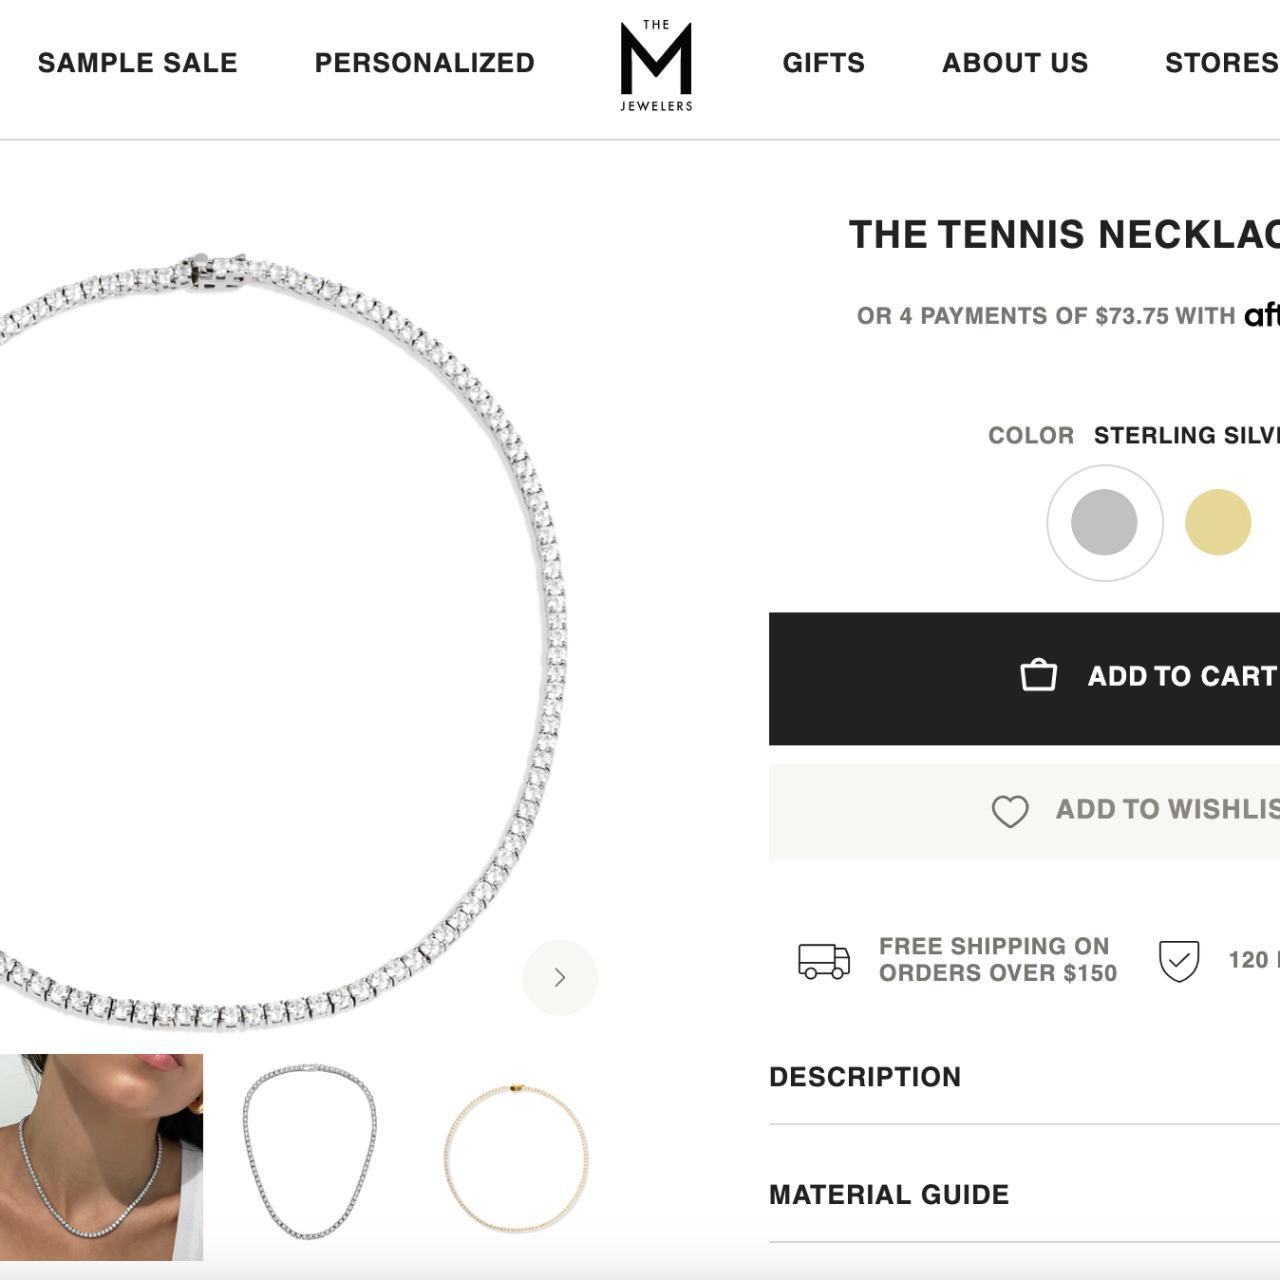
Task: Open the SAMPLE SALE menu
Action: coord(137,62)
